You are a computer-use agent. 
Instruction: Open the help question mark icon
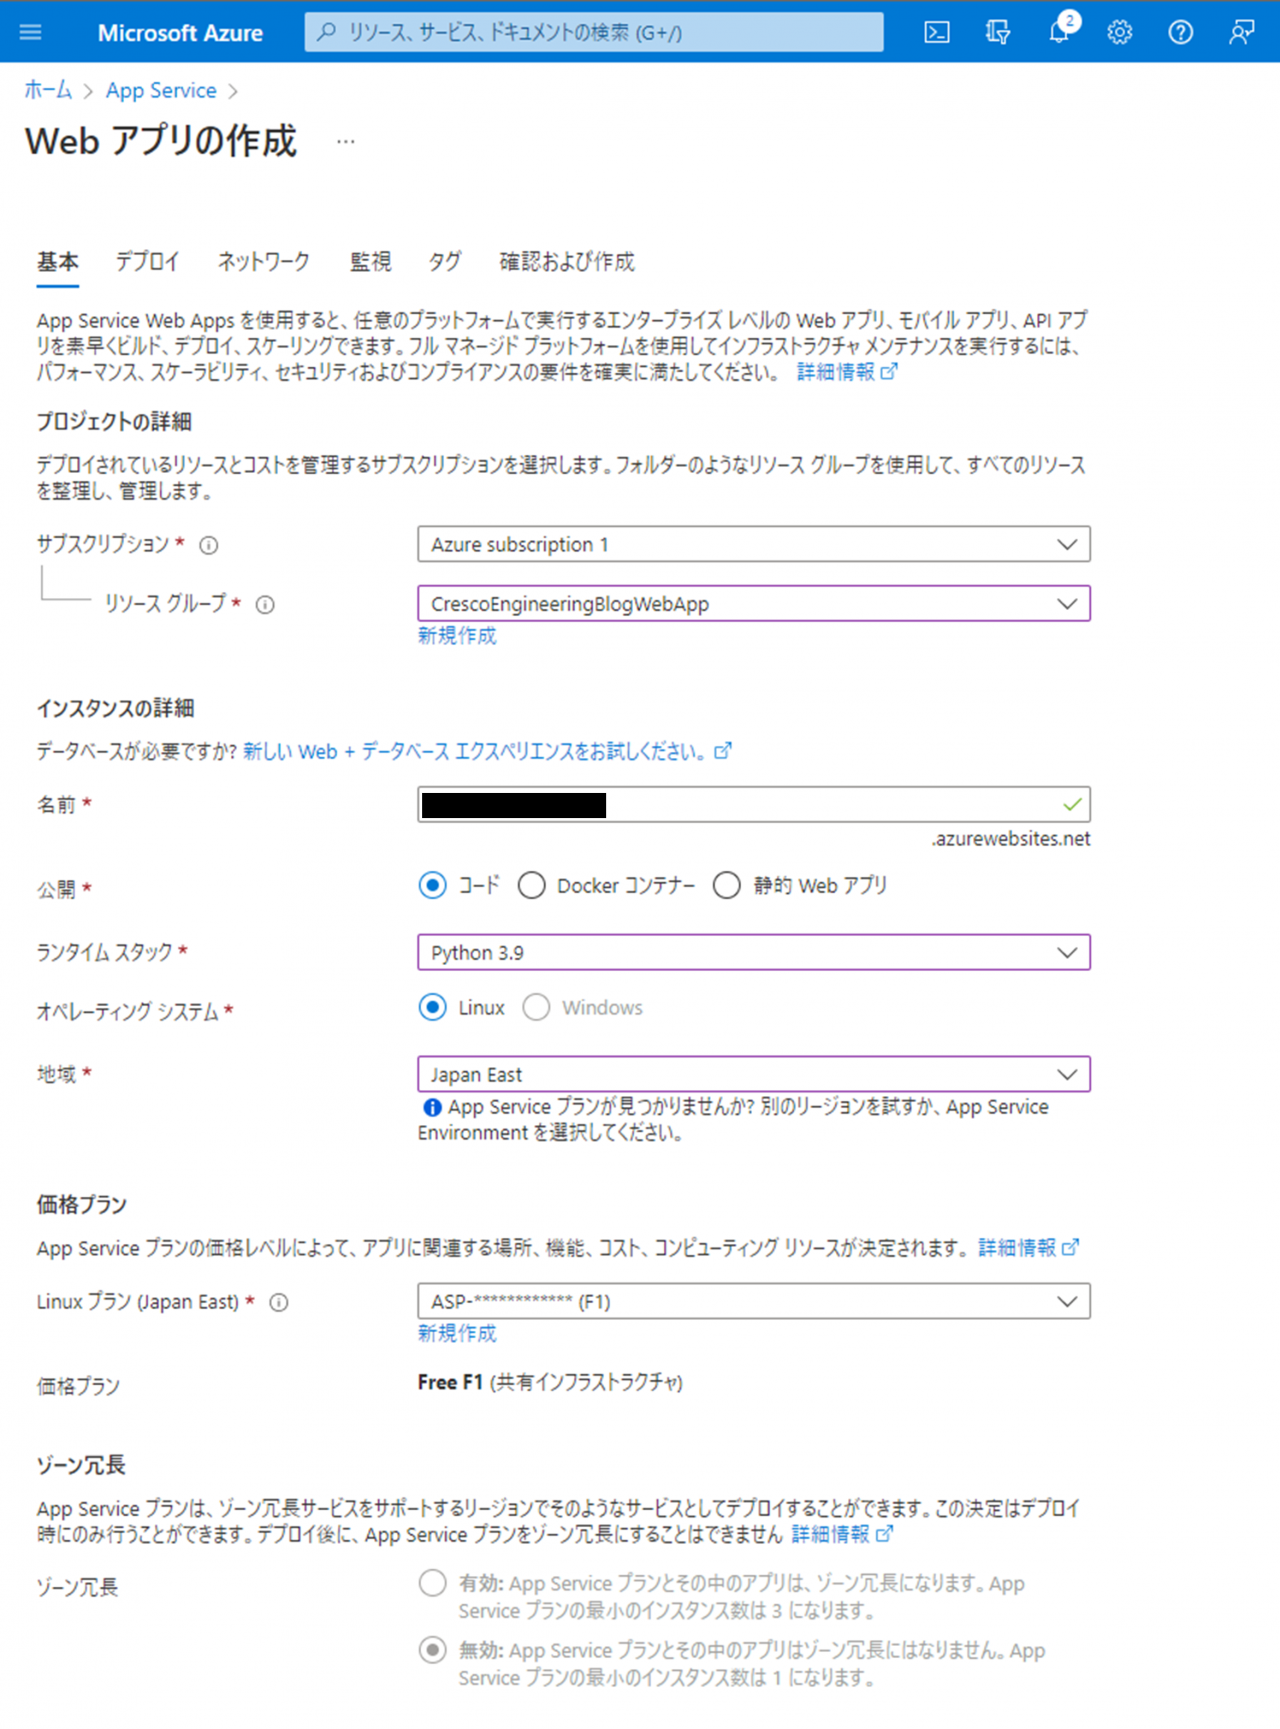click(x=1181, y=32)
